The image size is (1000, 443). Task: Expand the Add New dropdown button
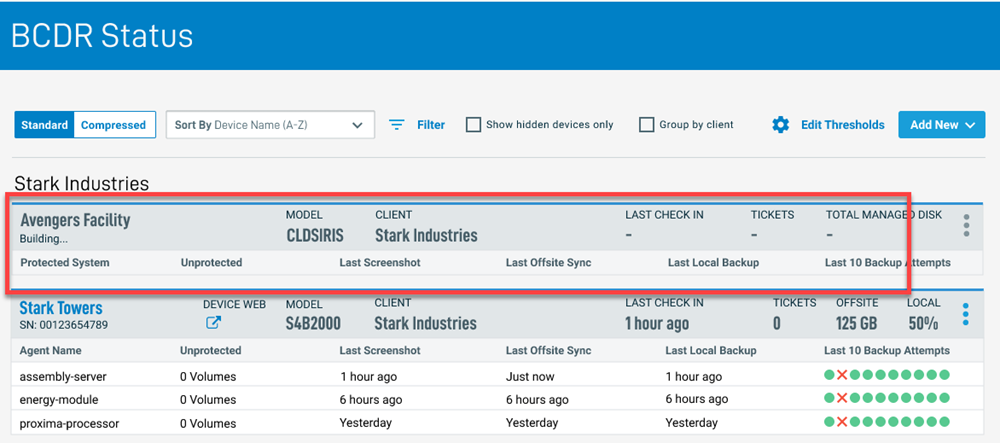point(941,125)
